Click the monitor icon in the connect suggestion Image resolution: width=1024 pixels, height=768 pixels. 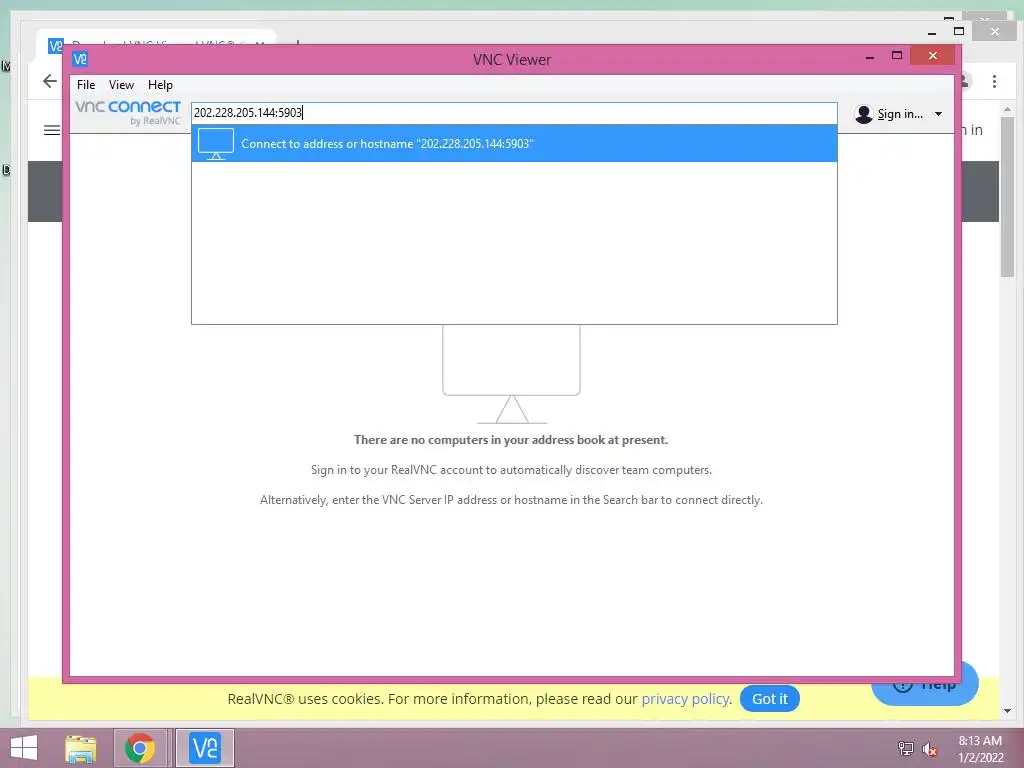pos(216,144)
